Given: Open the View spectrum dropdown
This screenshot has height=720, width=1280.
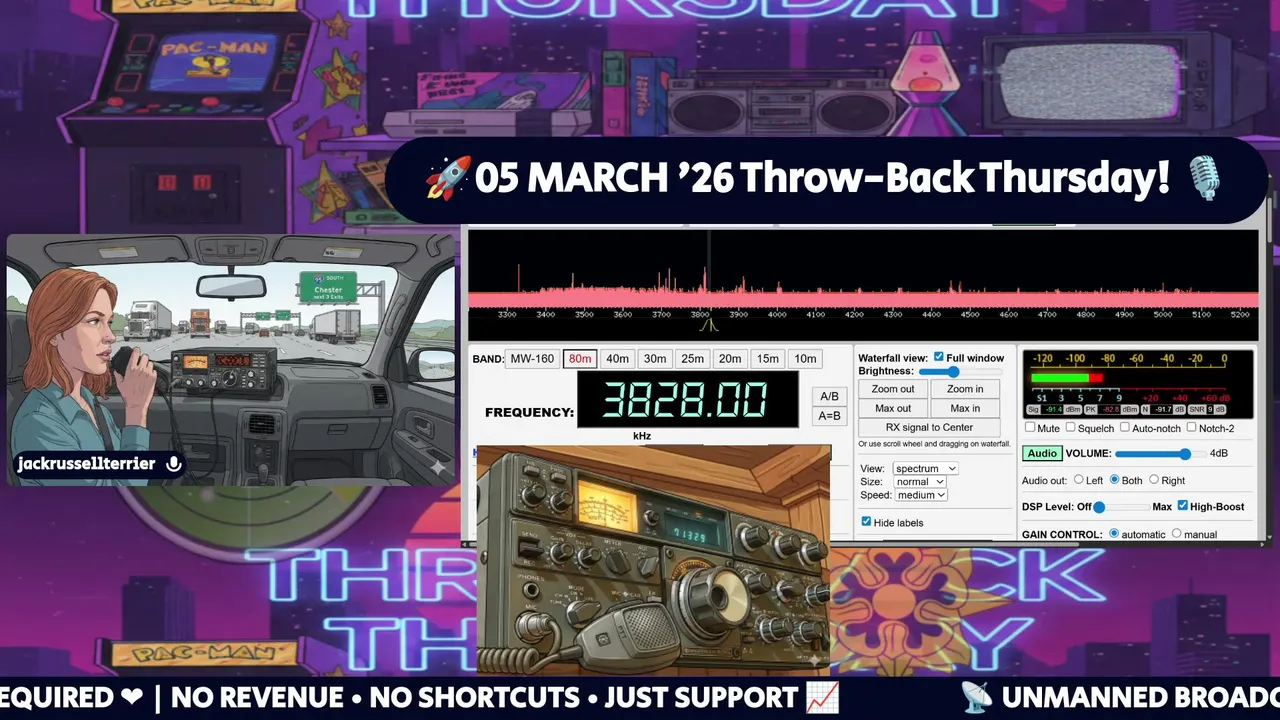Looking at the screenshot, I should [924, 468].
